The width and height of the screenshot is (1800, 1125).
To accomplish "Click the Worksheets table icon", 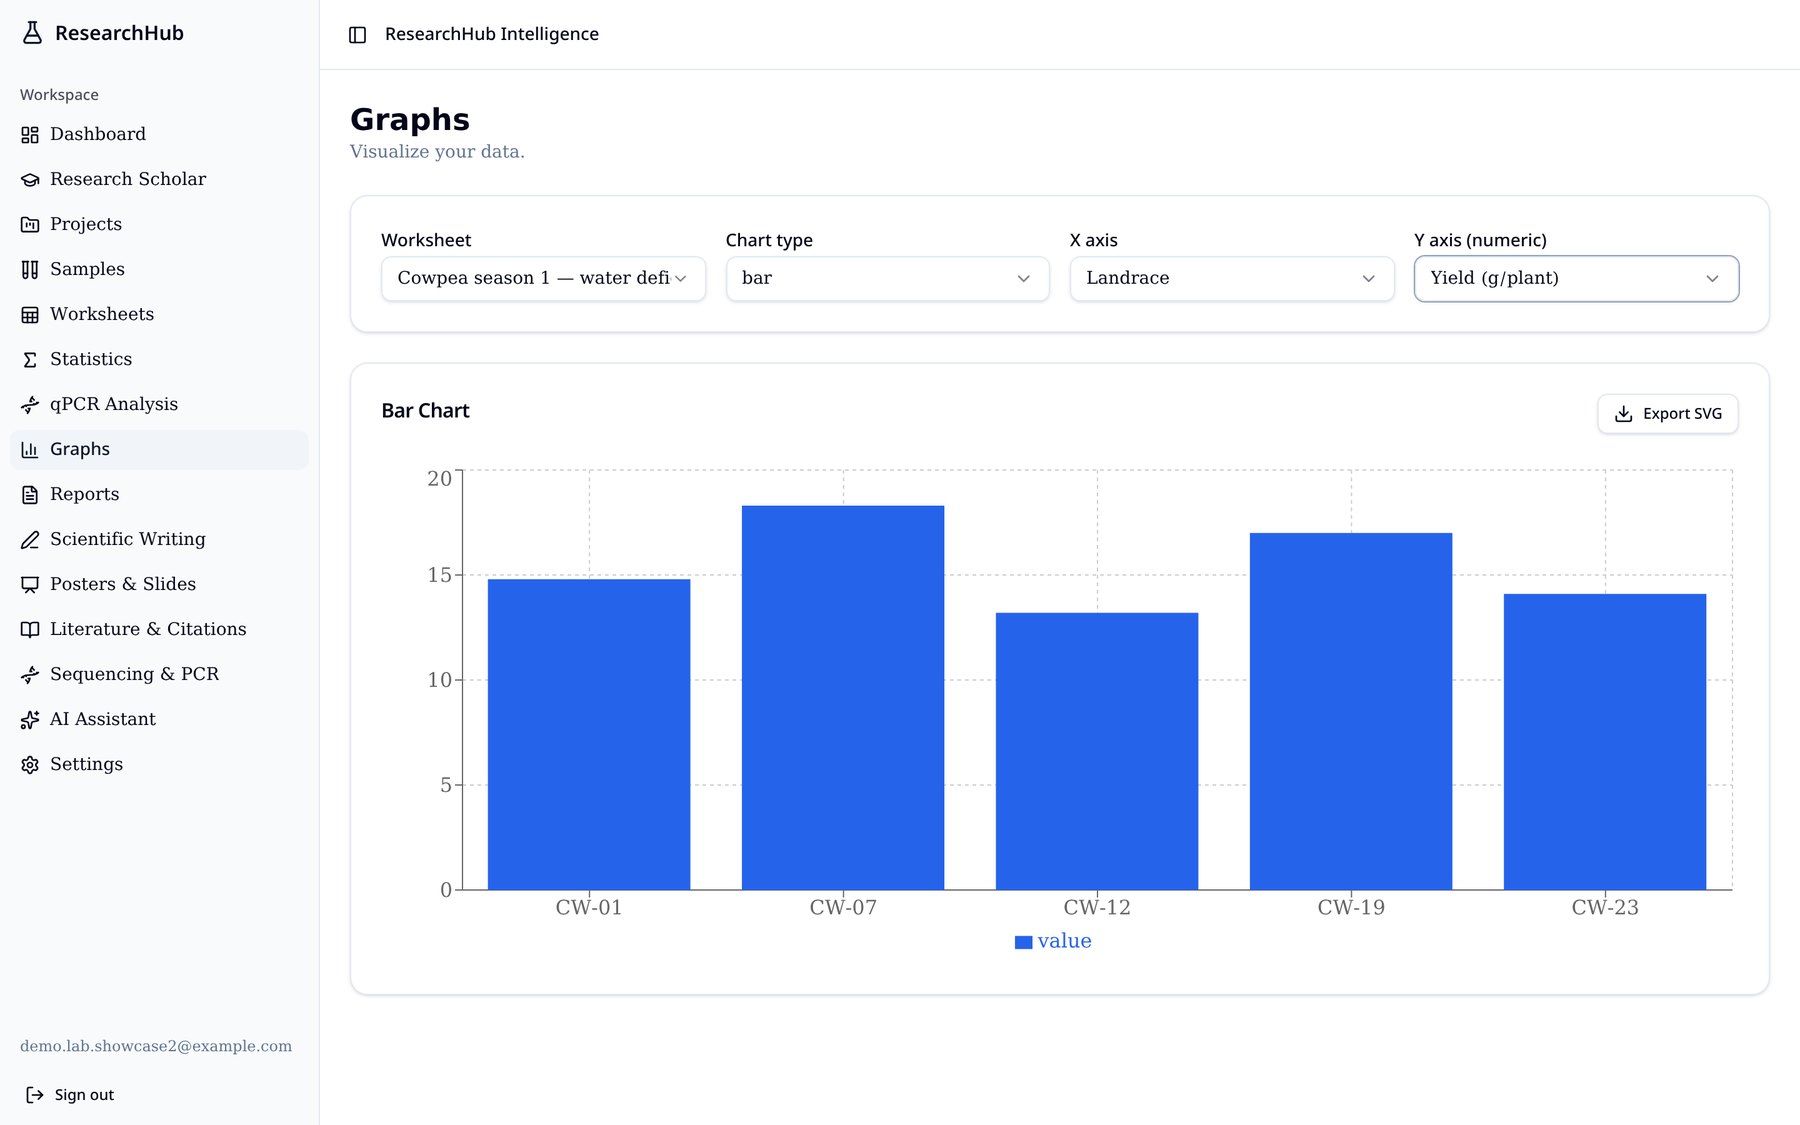I will coord(30,315).
